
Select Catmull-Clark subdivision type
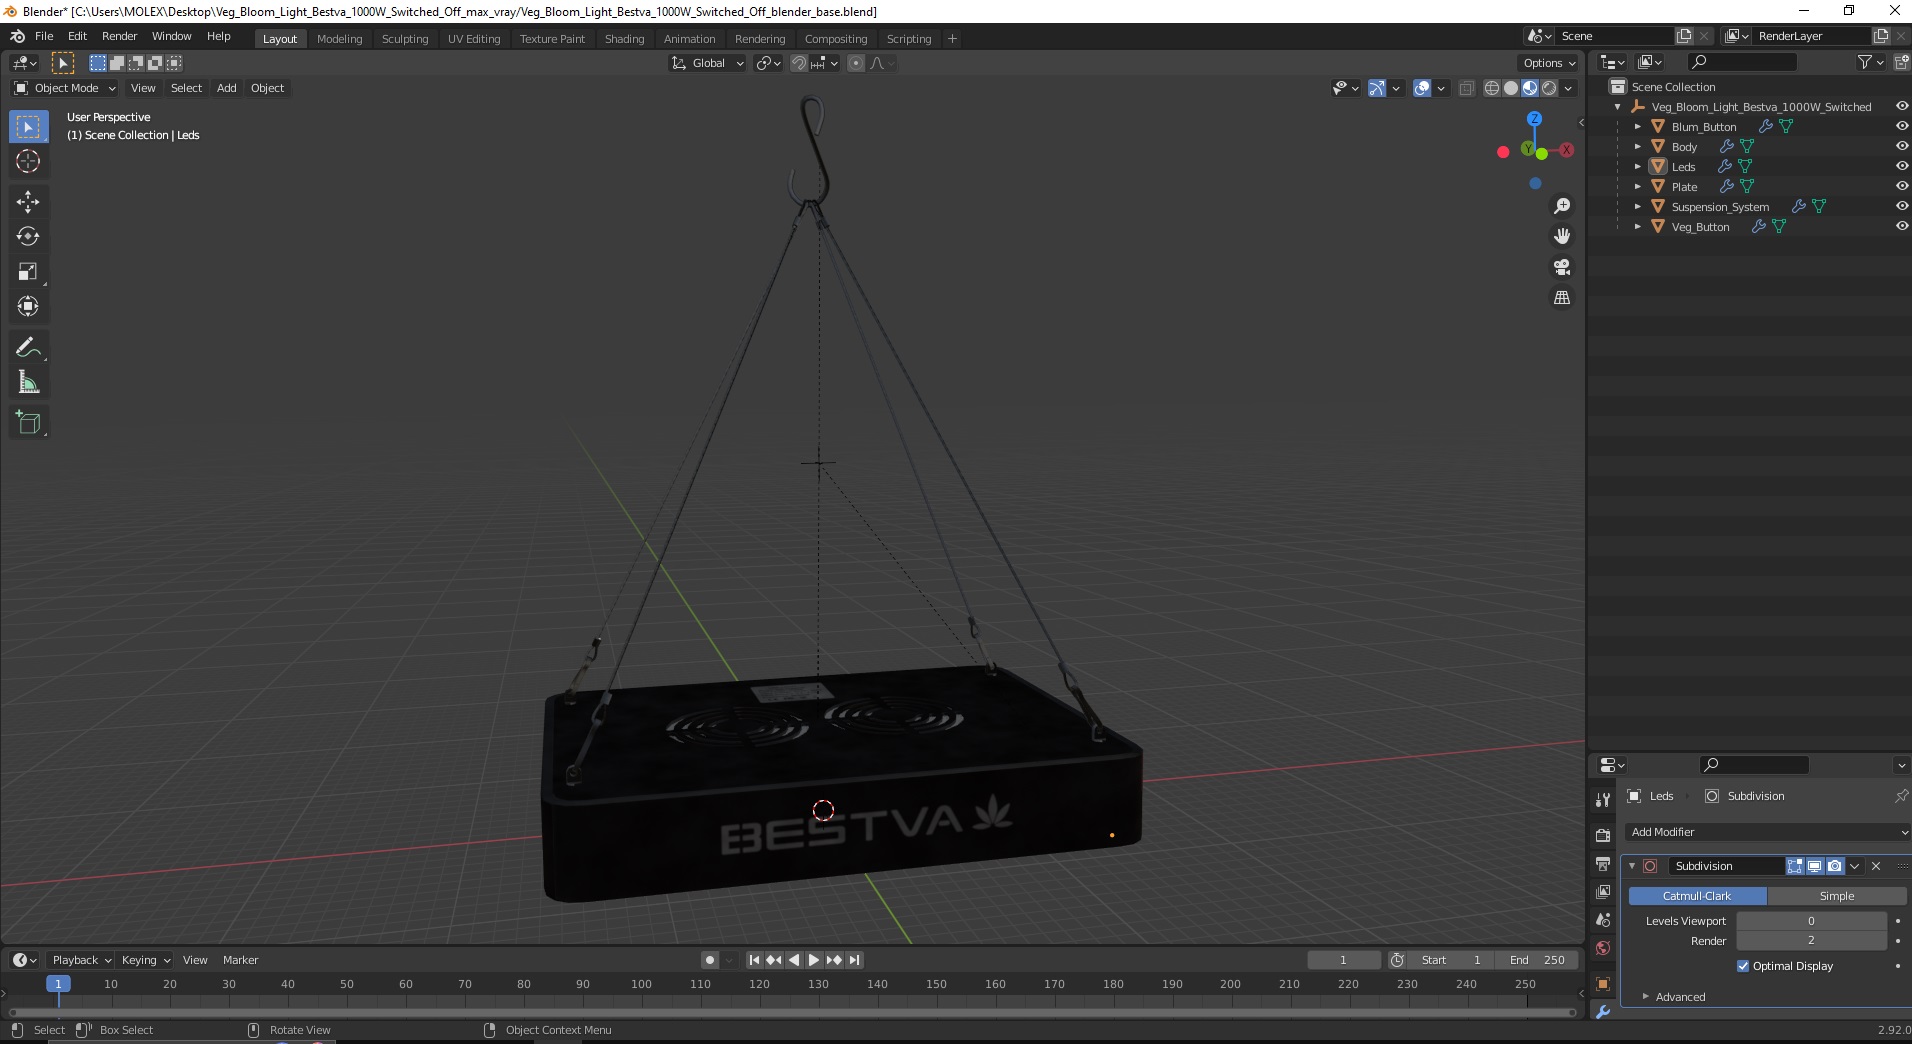tap(1697, 896)
